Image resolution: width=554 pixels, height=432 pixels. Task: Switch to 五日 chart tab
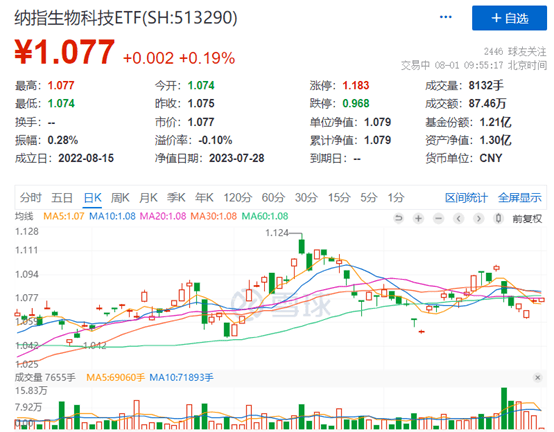62,197
